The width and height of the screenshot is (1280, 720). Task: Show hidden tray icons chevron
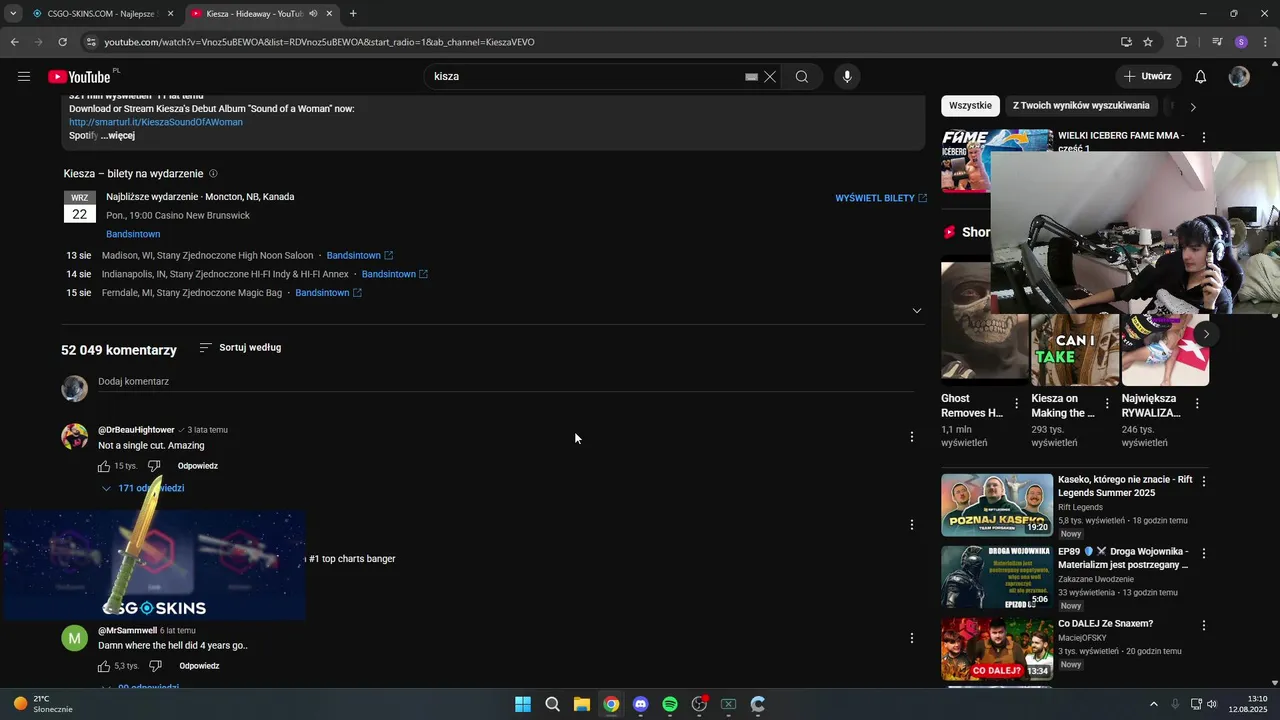(x=1153, y=704)
